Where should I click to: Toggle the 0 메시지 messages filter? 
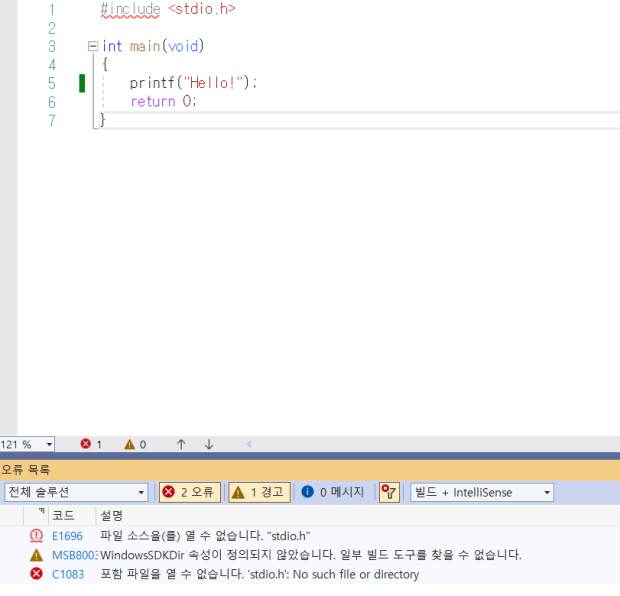pos(333,492)
